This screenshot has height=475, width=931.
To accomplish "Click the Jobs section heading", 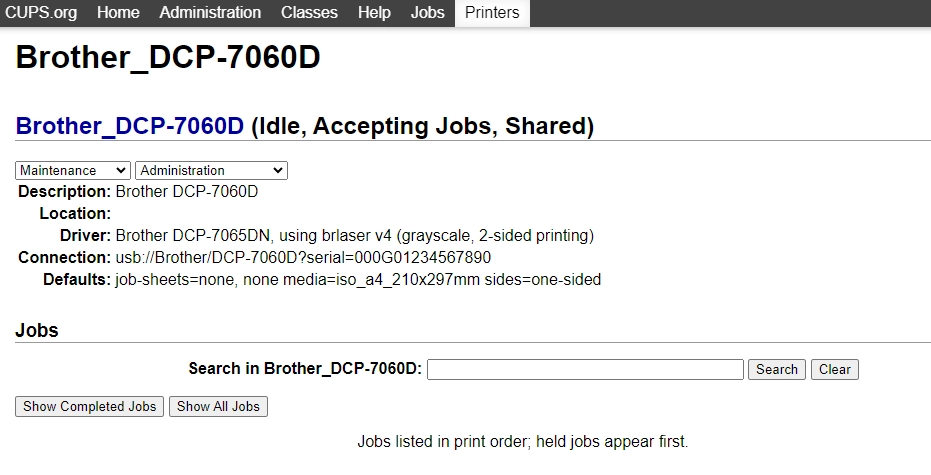I will coord(37,331).
